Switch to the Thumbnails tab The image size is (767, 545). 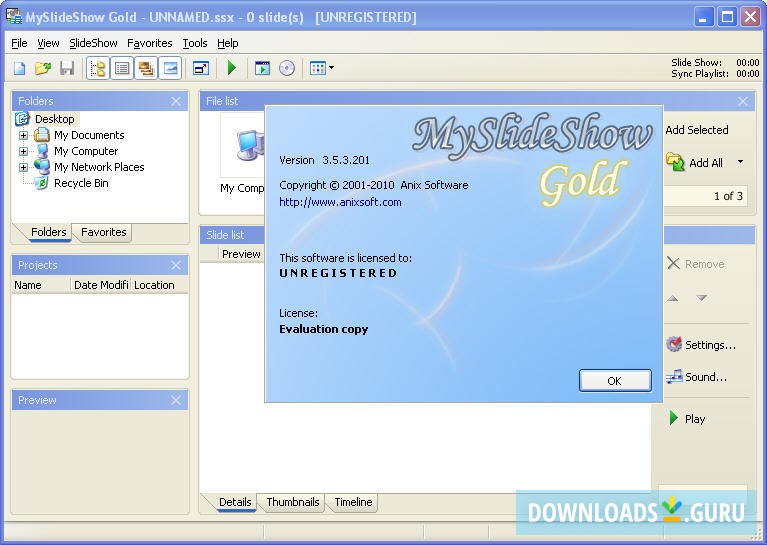(x=293, y=502)
